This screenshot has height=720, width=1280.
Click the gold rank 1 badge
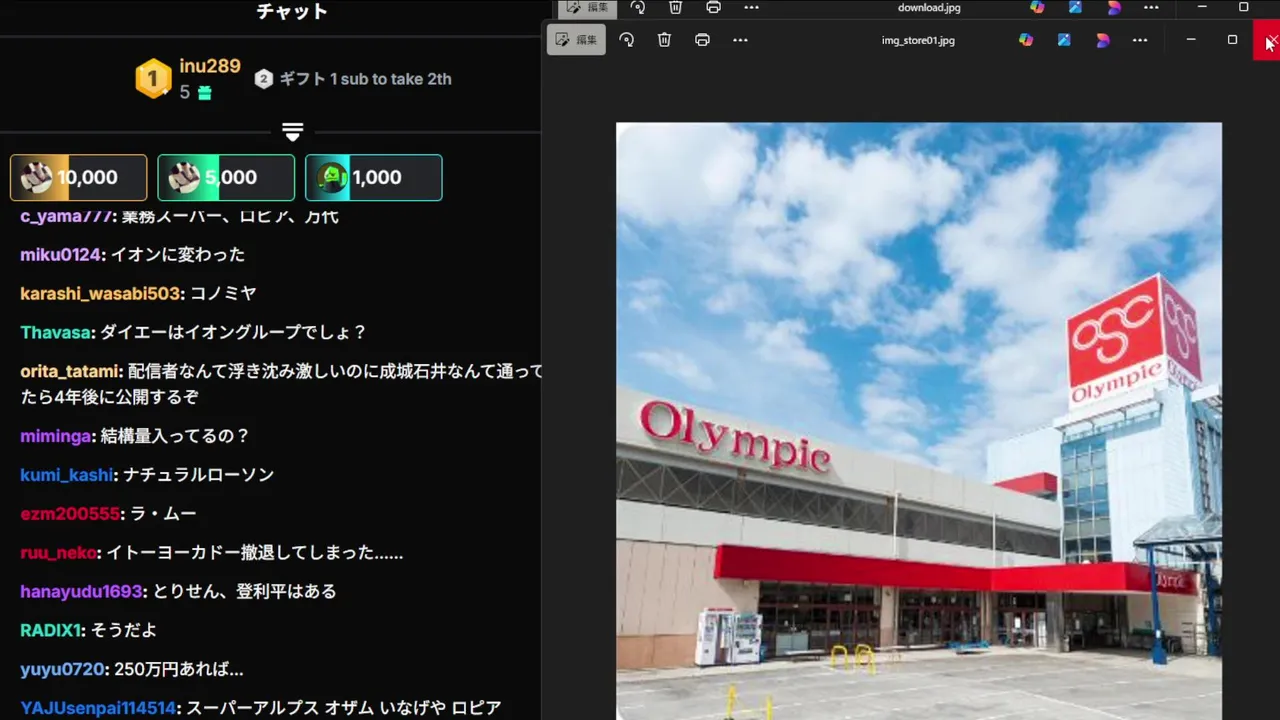[153, 79]
